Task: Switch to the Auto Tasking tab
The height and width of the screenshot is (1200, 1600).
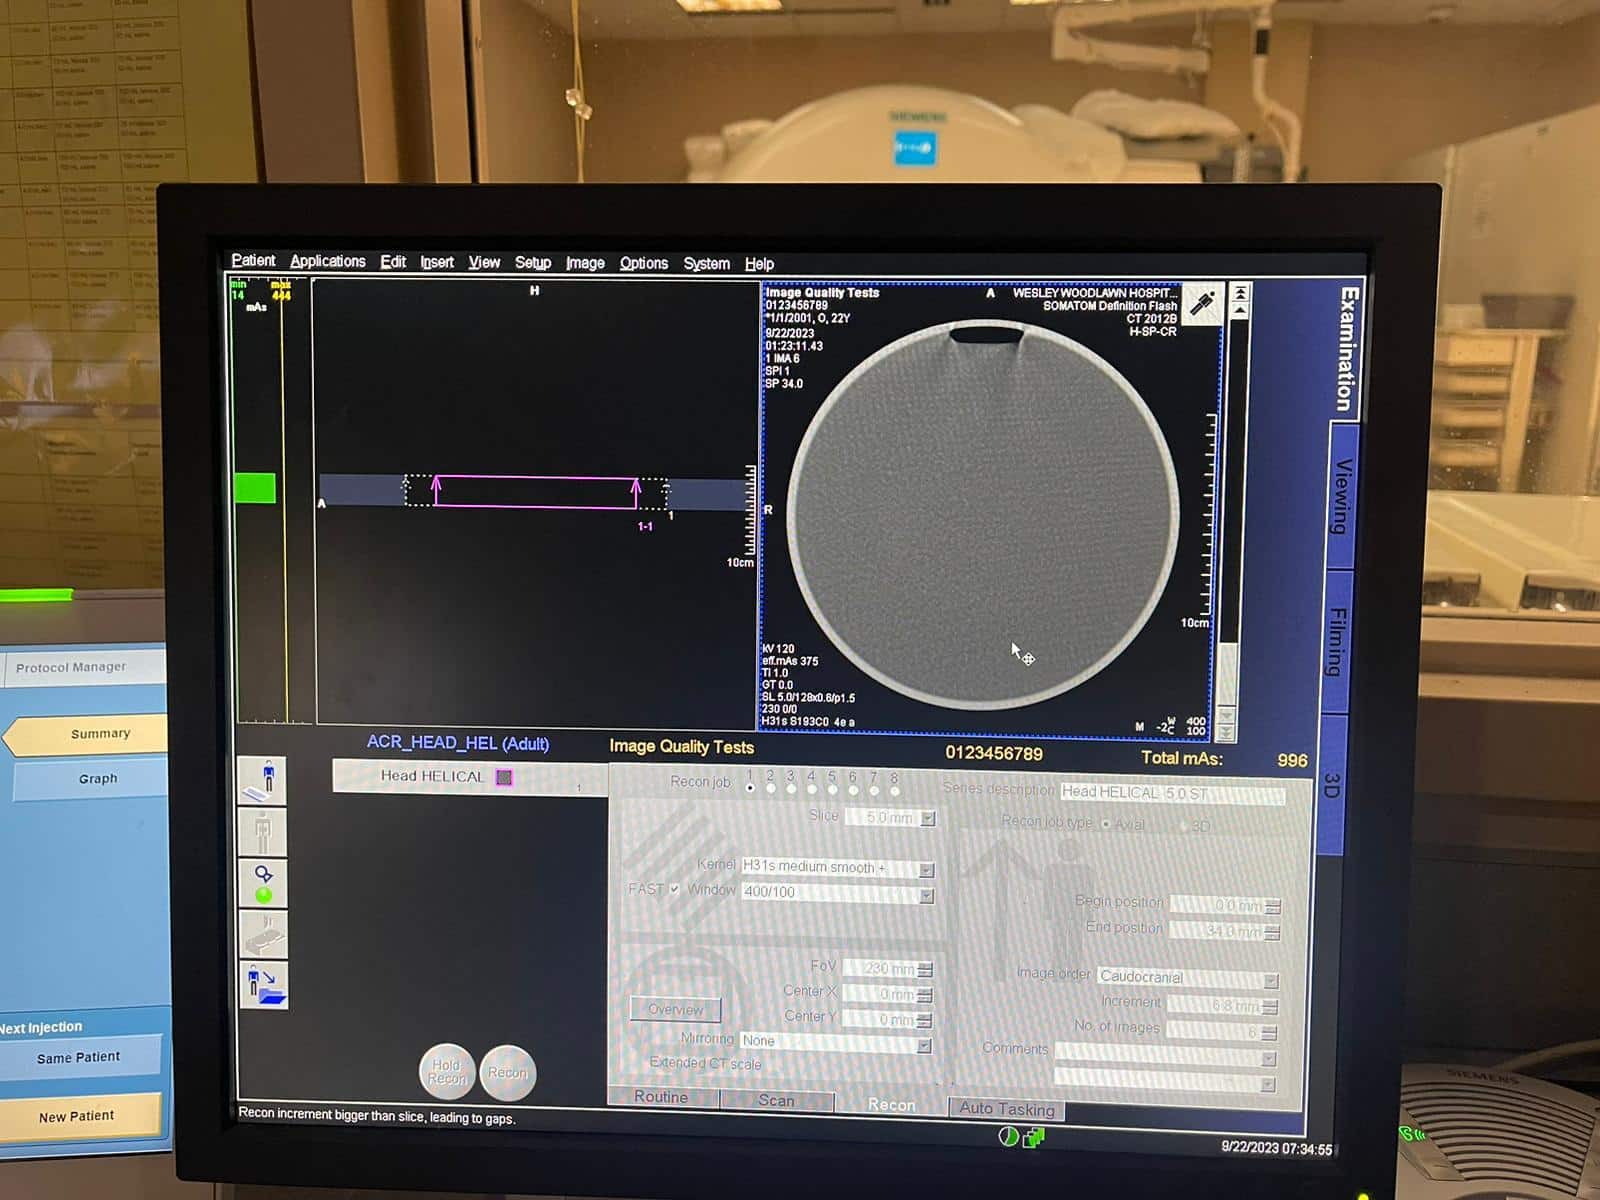Action: pyautogui.click(x=1006, y=1108)
